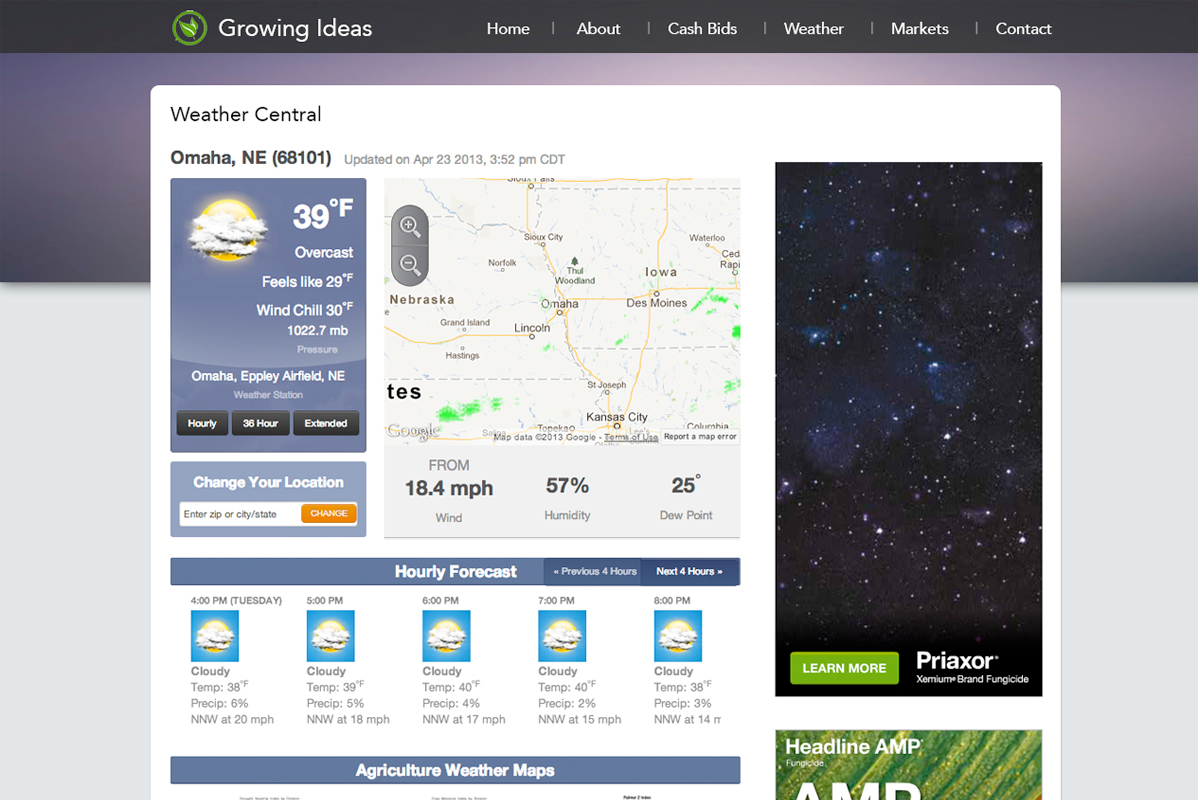This screenshot has height=800, width=1200.
Task: Click the current conditions overcast sun icon
Action: 228,230
